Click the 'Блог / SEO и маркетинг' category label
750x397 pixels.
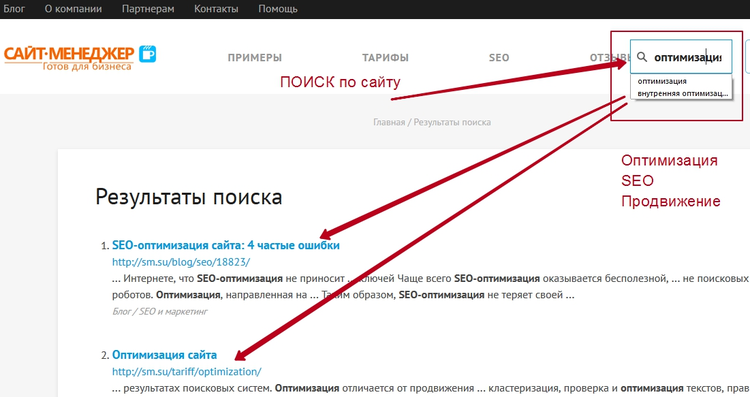160,311
